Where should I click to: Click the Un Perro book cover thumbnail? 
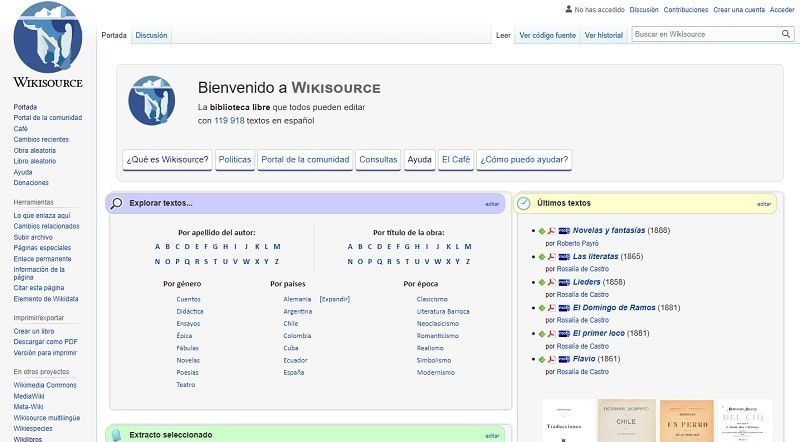tap(687, 421)
